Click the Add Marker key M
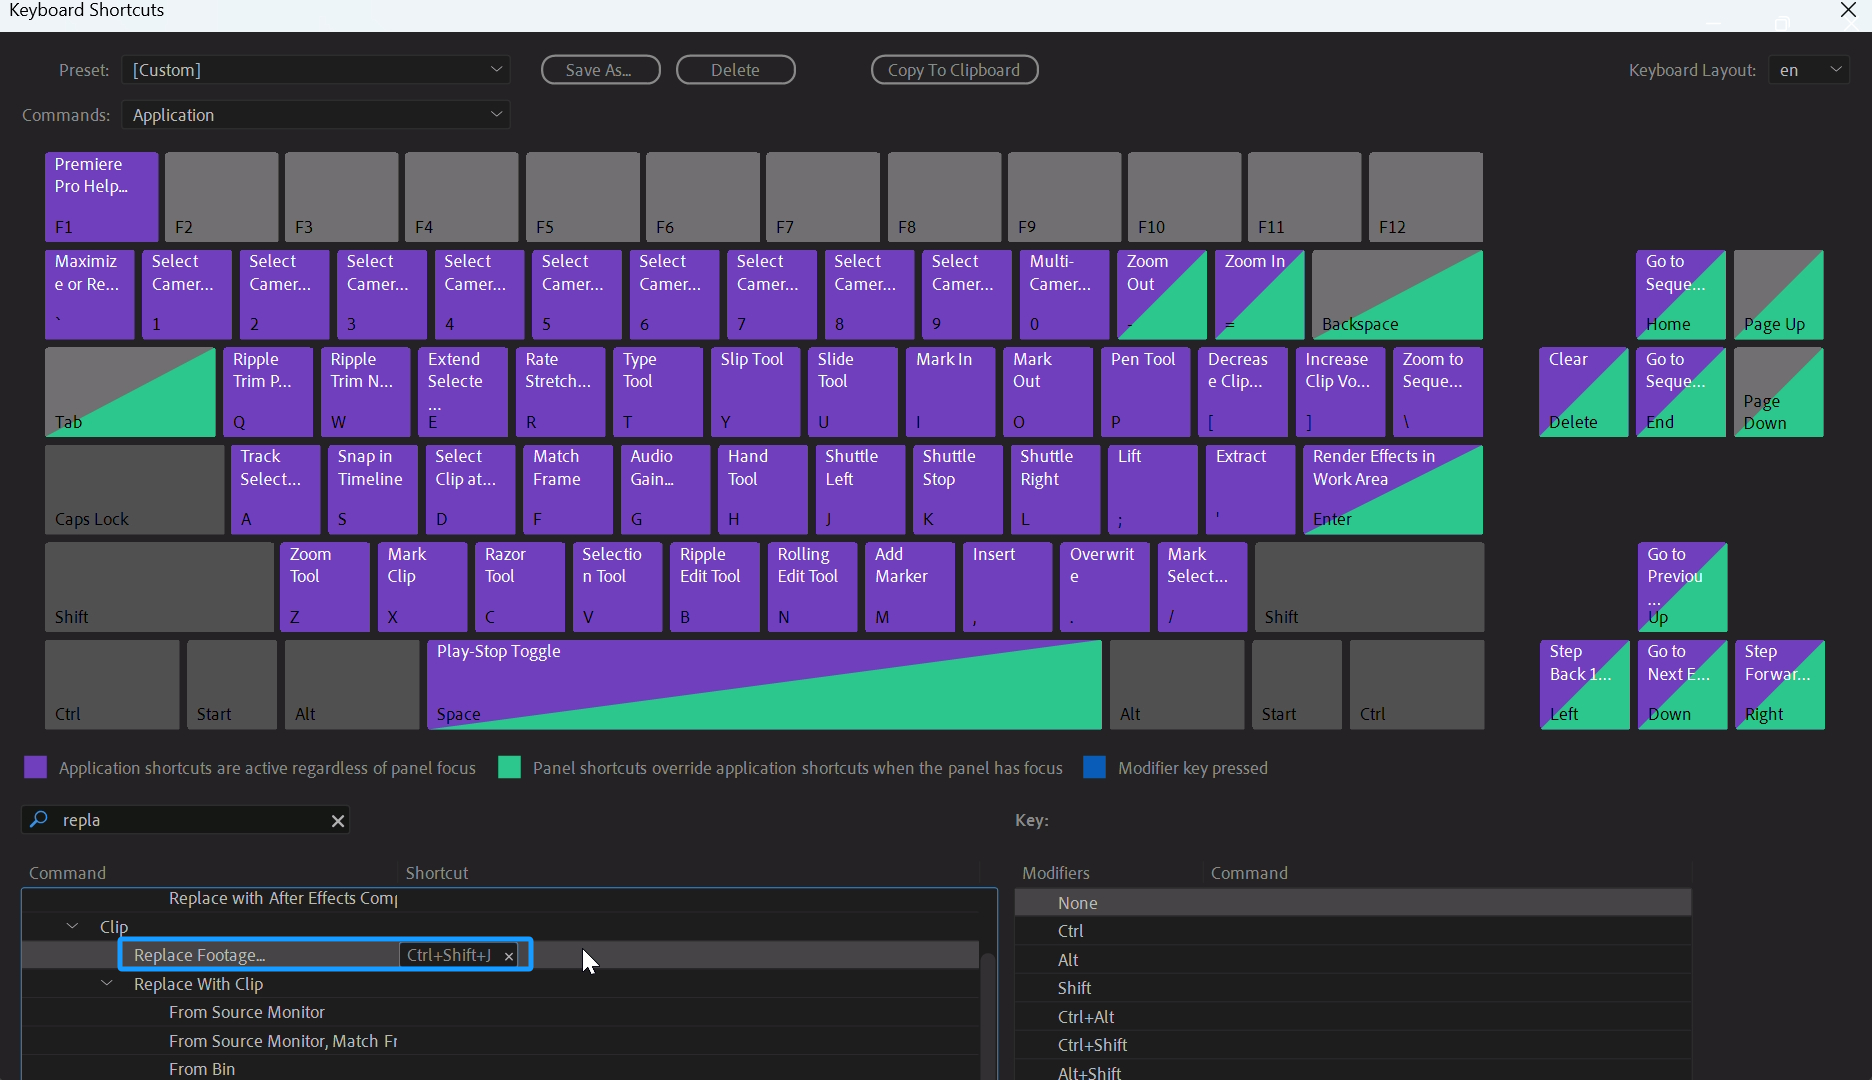1872x1080 pixels. point(909,587)
